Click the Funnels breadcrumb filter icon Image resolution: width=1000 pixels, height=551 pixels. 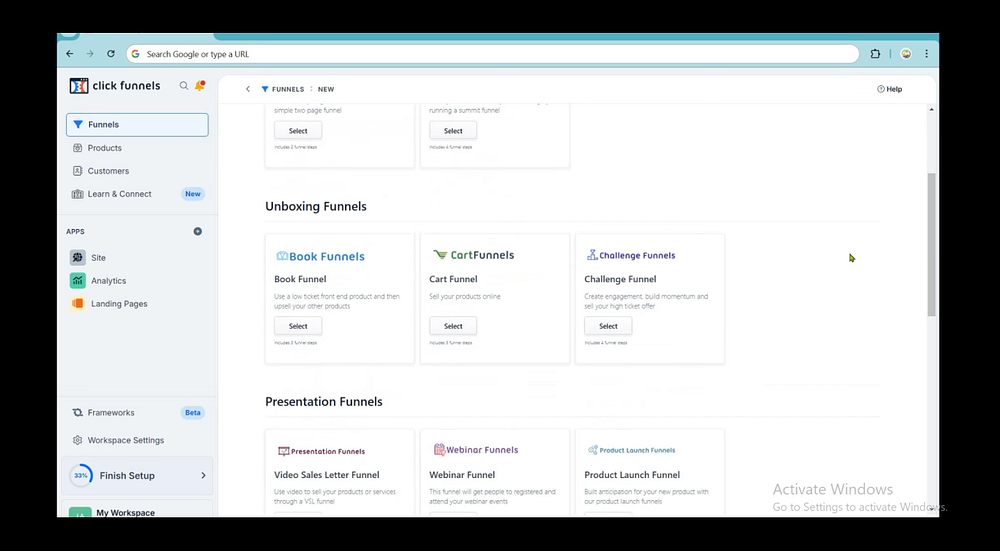point(265,89)
